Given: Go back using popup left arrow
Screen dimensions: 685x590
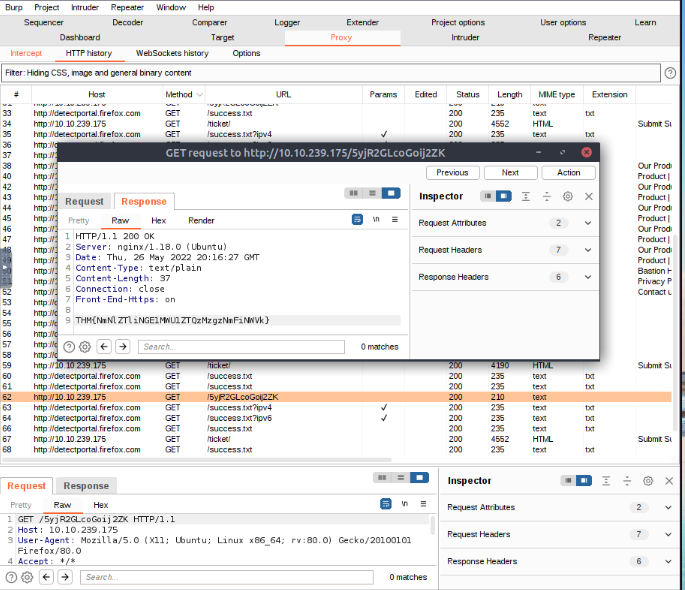Looking at the screenshot, I should pos(103,347).
